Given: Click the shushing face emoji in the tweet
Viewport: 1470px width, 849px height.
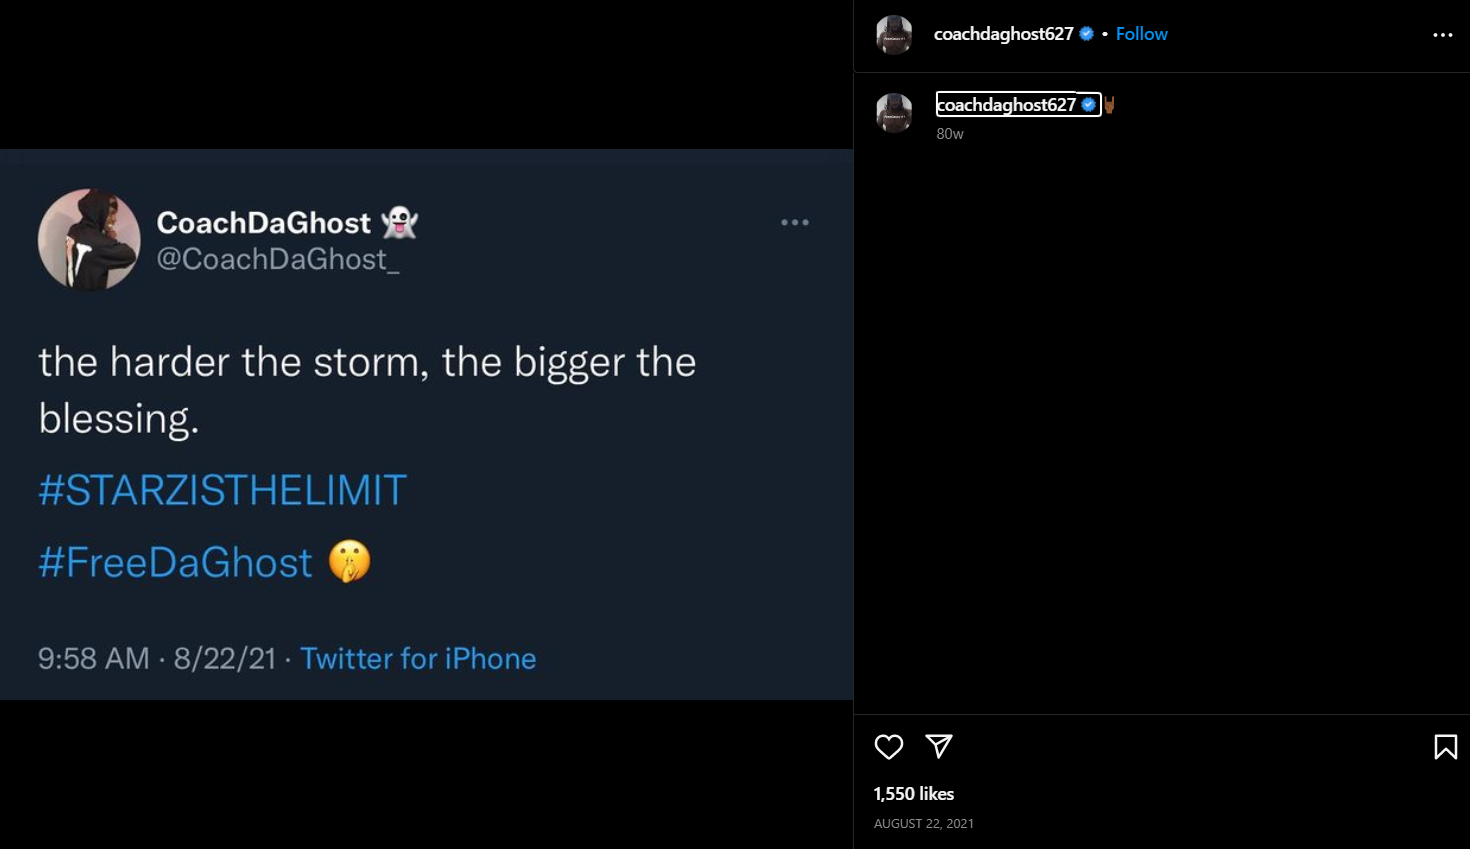Looking at the screenshot, I should pos(349,561).
